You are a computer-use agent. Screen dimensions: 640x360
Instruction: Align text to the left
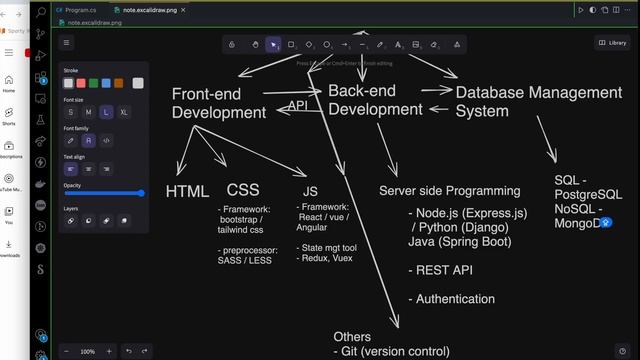point(71,169)
